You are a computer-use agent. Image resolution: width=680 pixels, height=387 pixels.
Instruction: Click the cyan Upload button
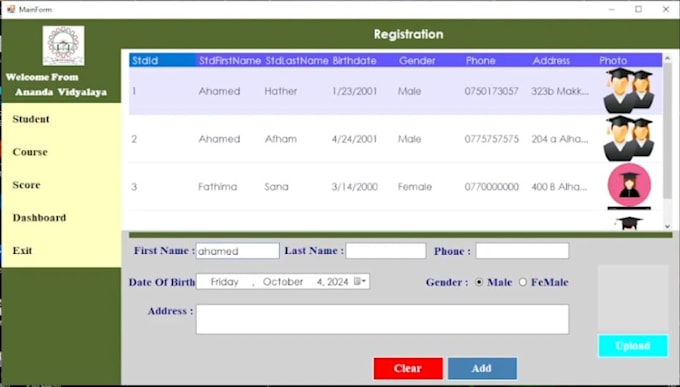pos(633,346)
